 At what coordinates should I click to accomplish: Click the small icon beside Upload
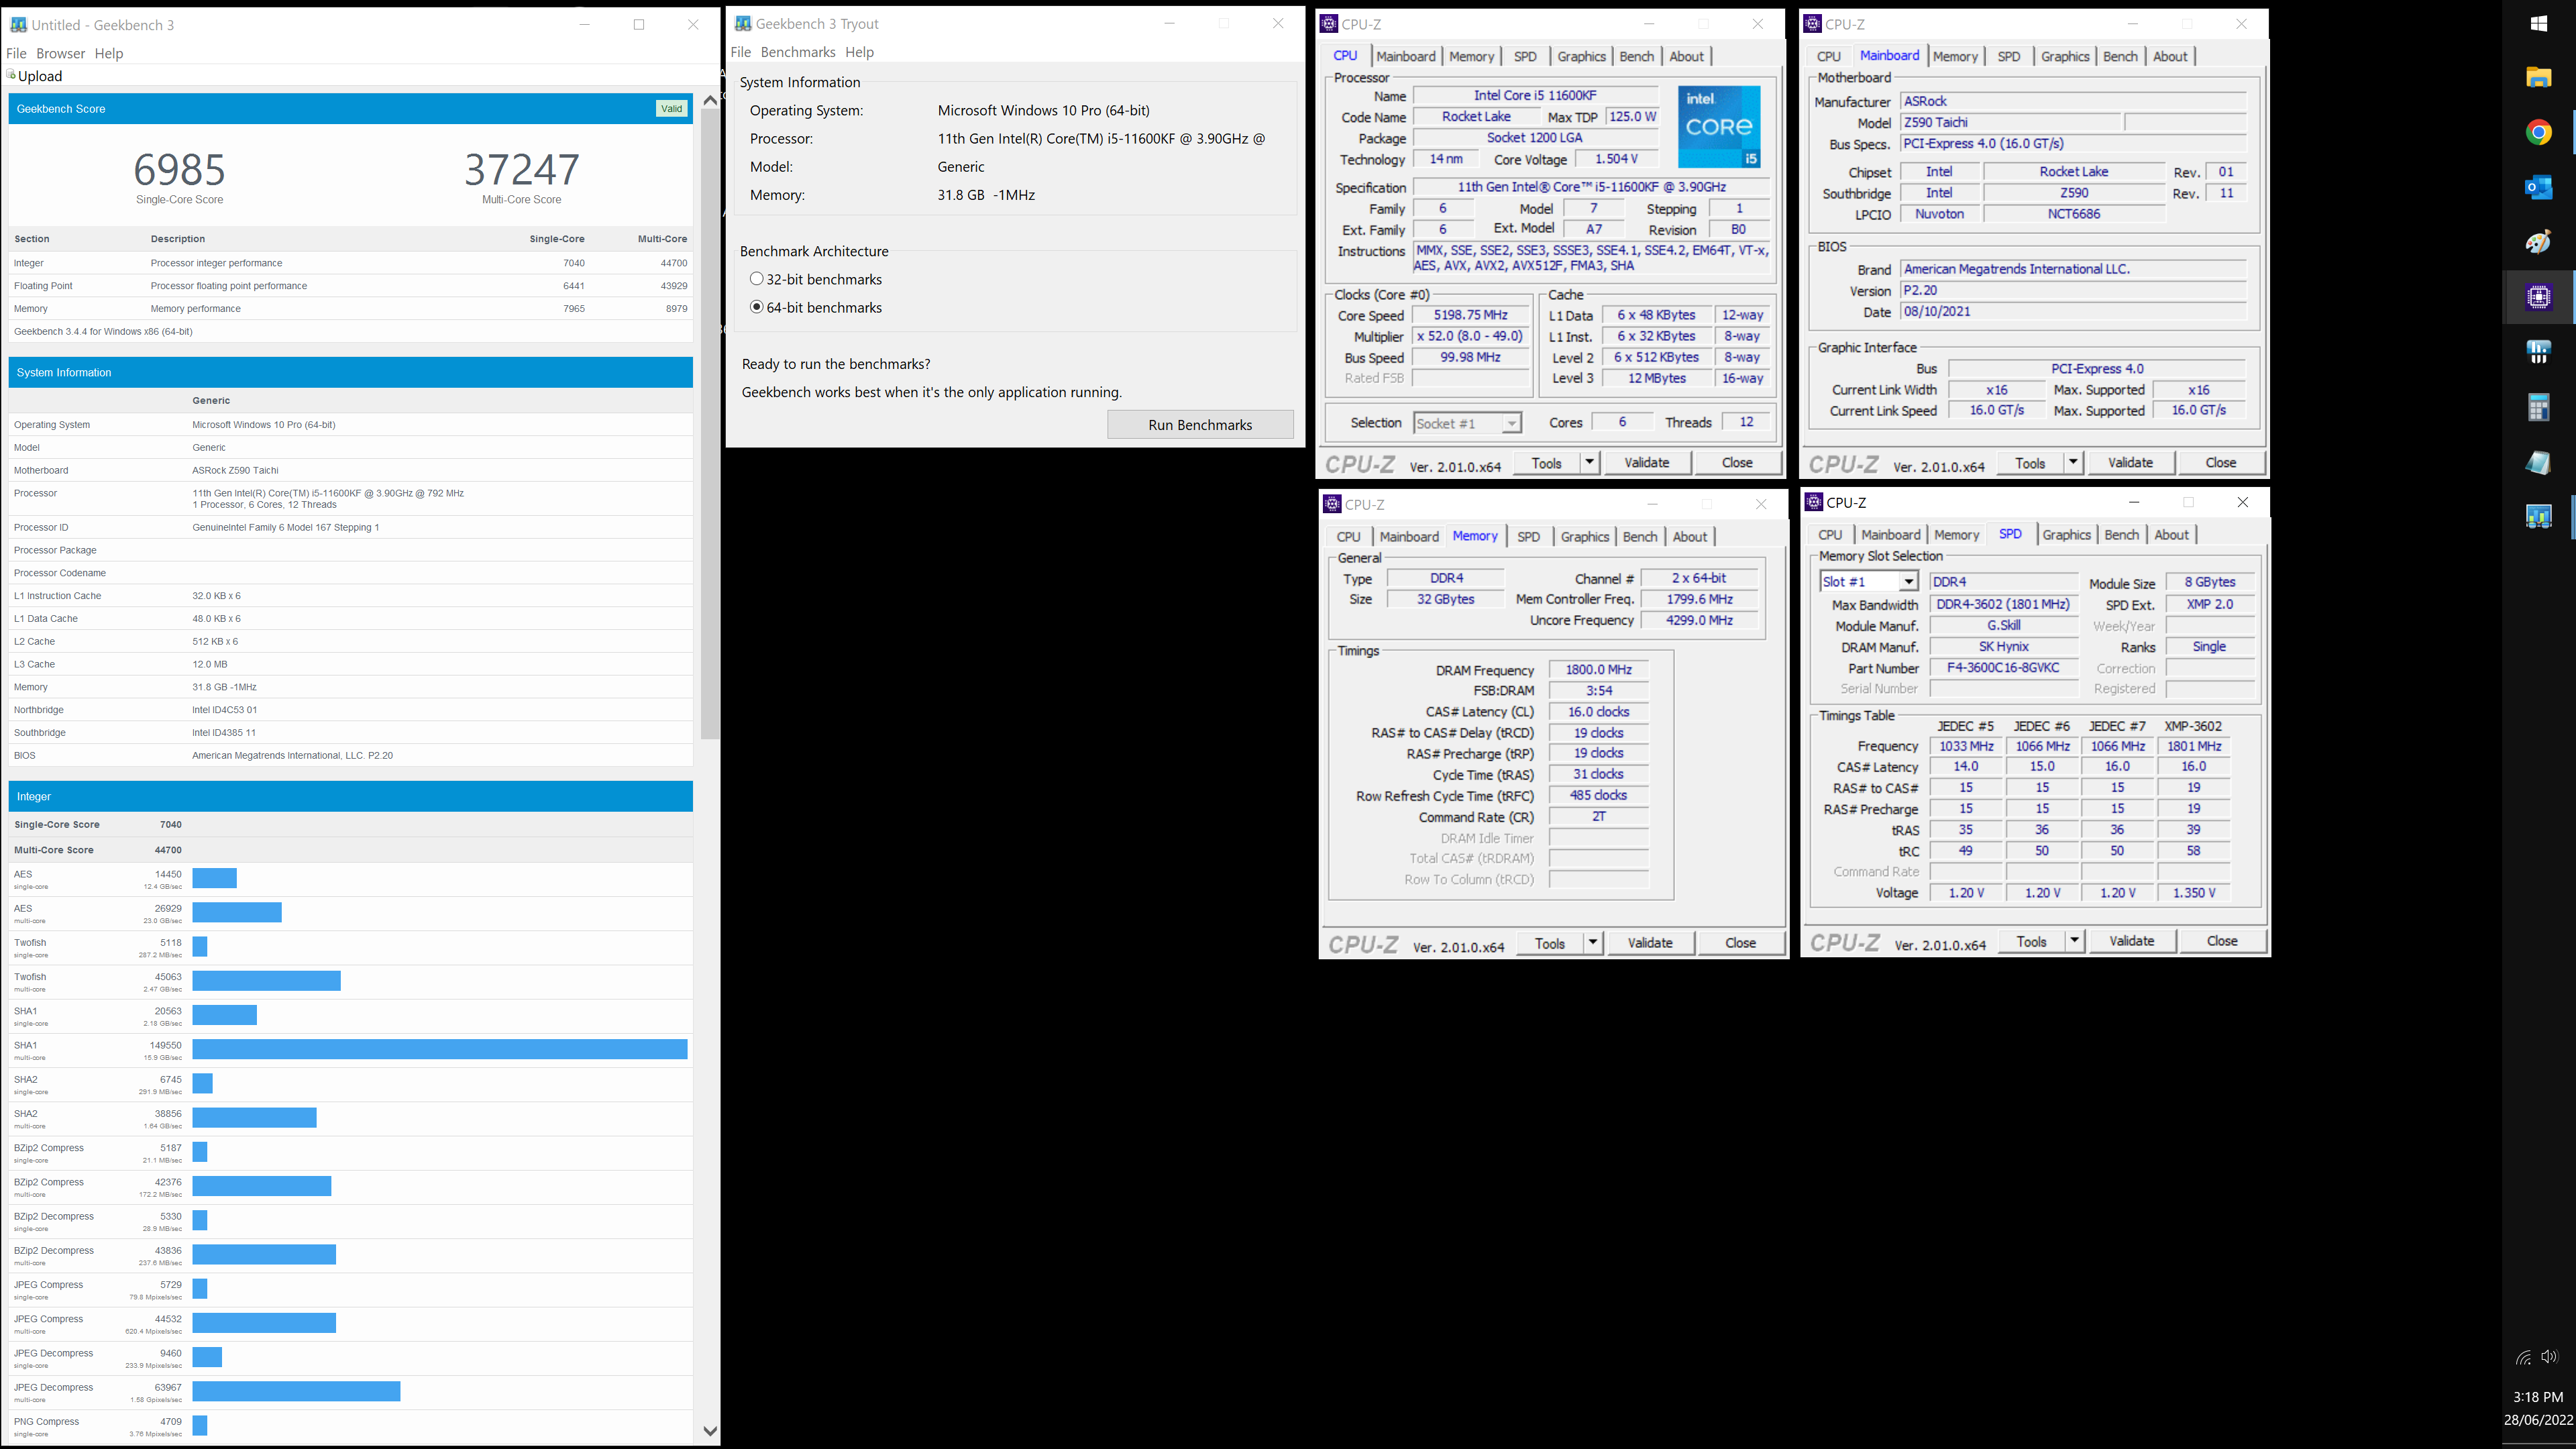(x=11, y=75)
